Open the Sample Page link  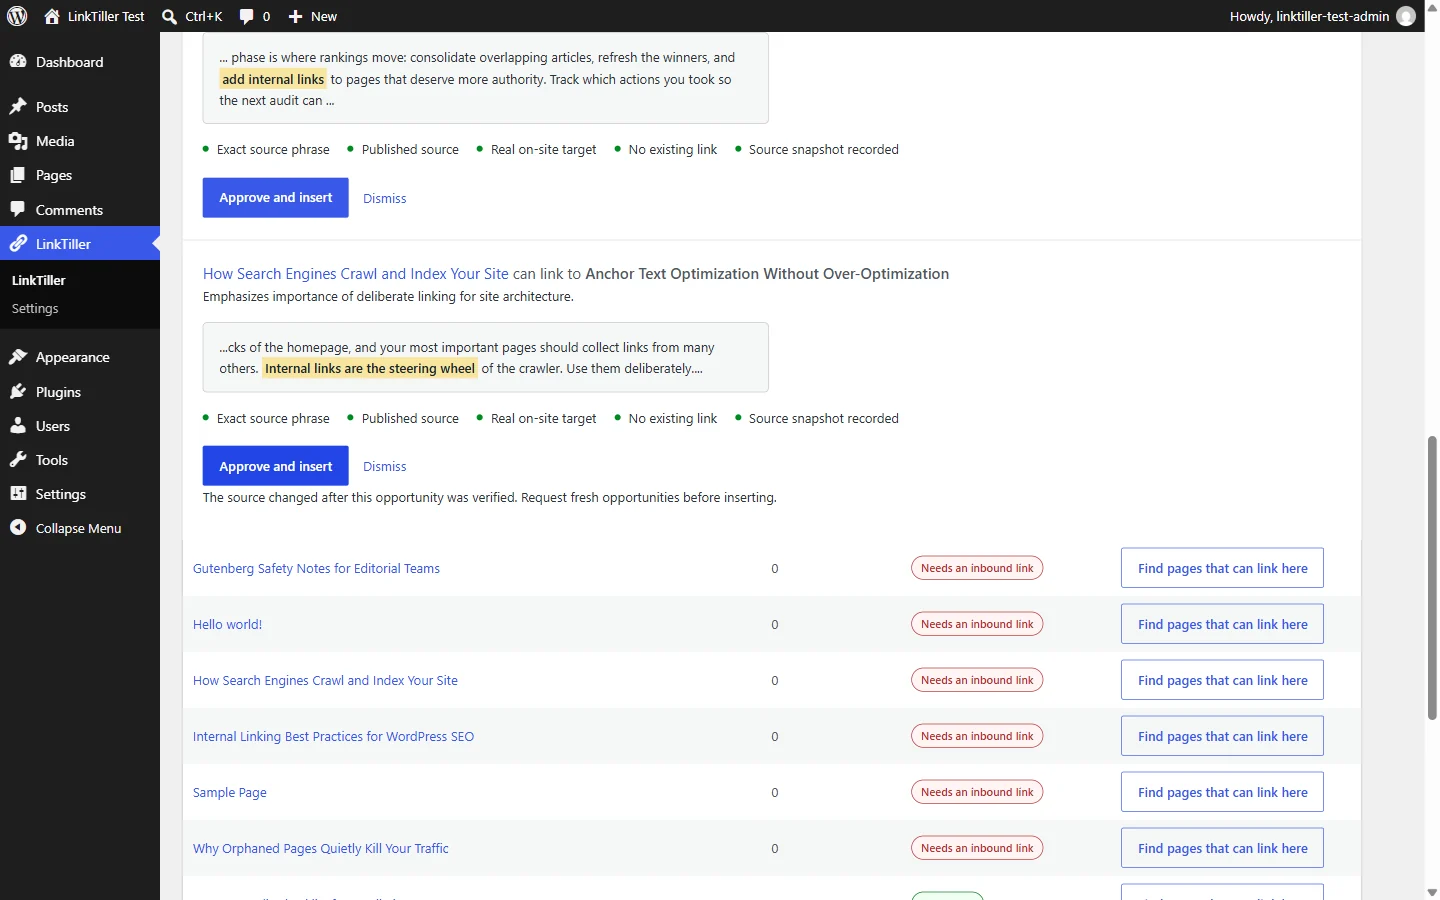230,792
